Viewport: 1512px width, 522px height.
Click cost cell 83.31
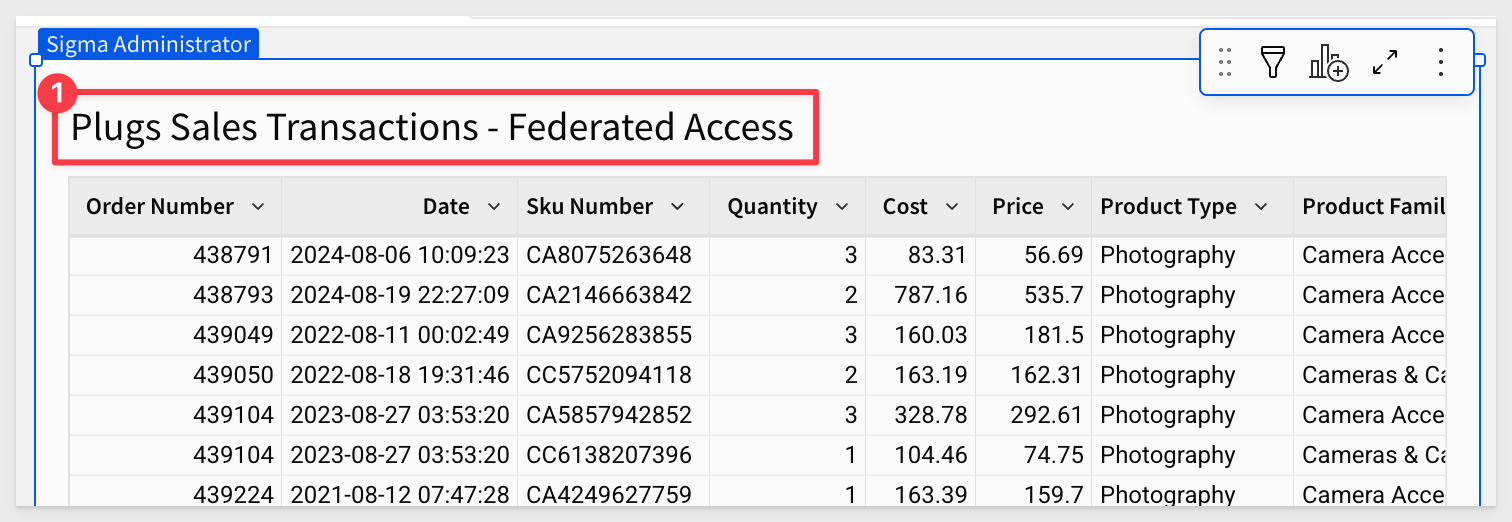click(x=921, y=255)
